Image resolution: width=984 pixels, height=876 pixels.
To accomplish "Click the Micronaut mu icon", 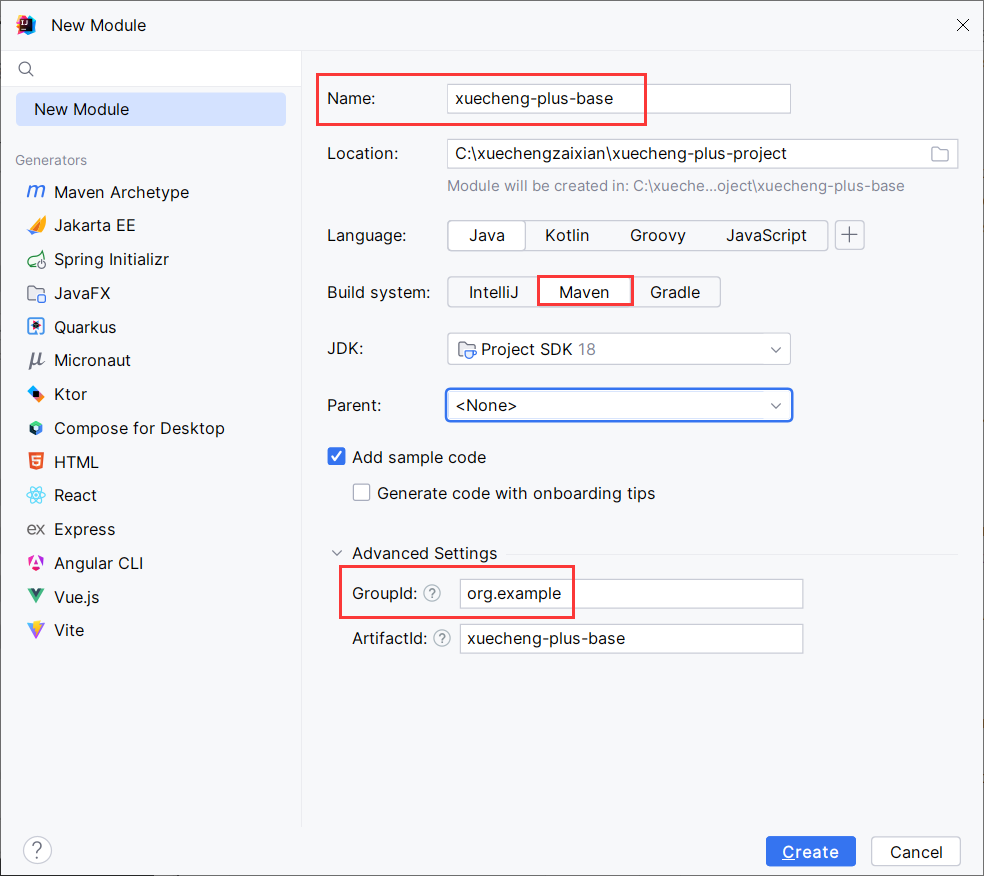I will click(x=36, y=360).
